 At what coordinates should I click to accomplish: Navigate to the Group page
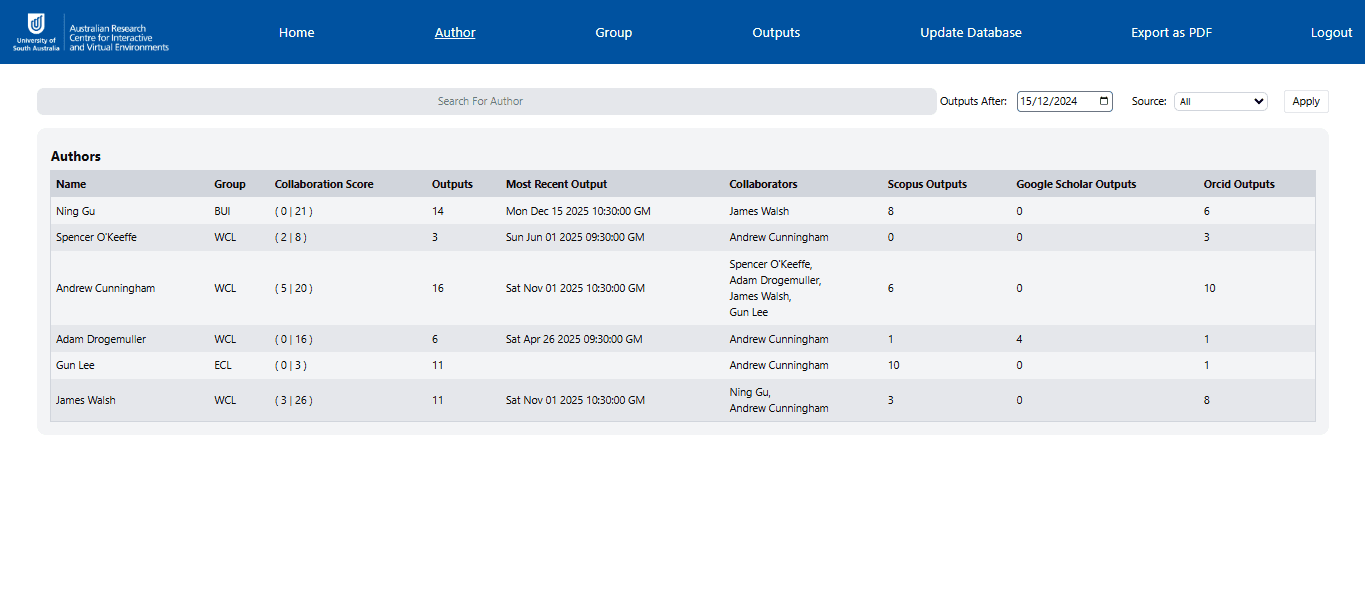coord(613,32)
